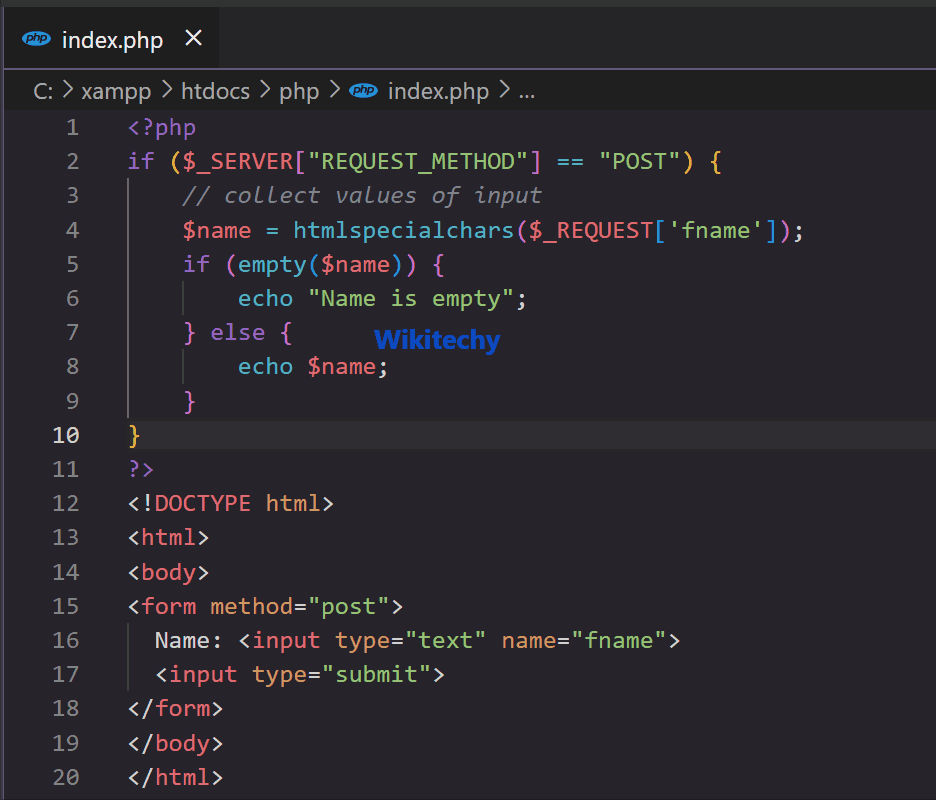Viewport: 936px width, 800px height.
Task: Open the php folder breadcrumb dropdown
Action: (299, 90)
